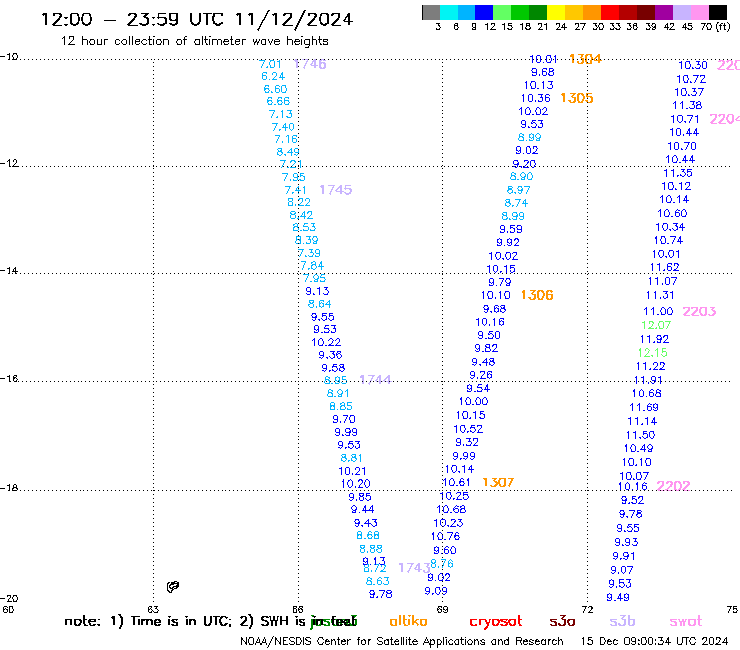This screenshot has height=650, width=740.
Task: Click the green wave height value 12.07
Action: (656, 325)
